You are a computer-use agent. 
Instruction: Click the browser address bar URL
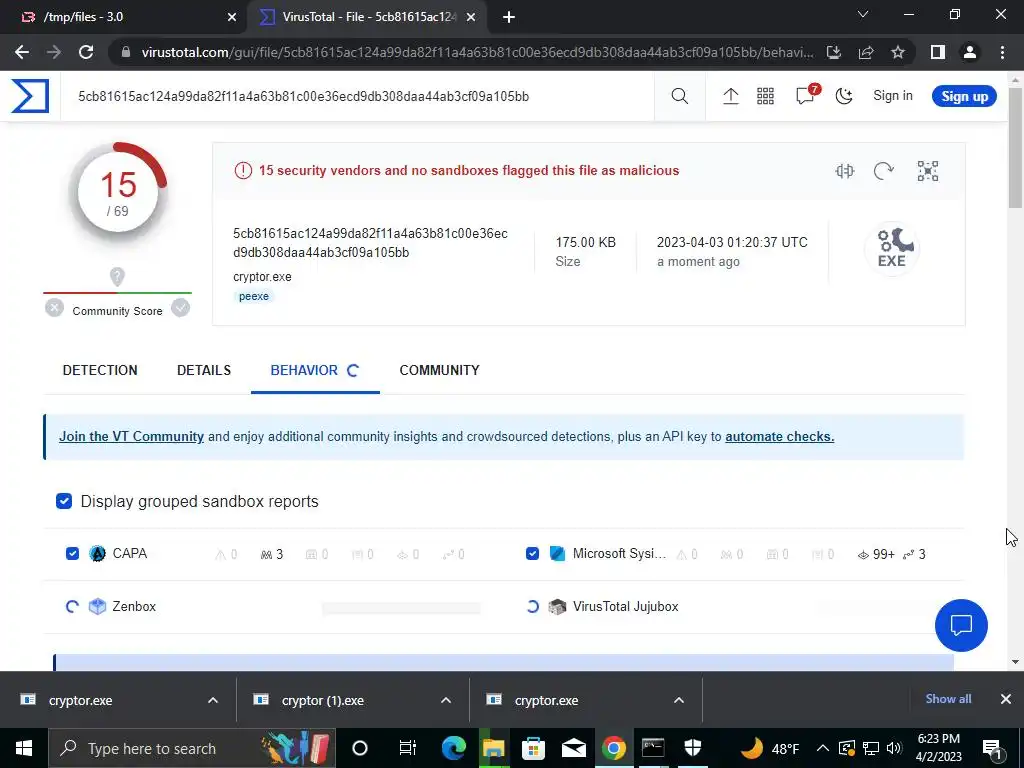click(478, 52)
